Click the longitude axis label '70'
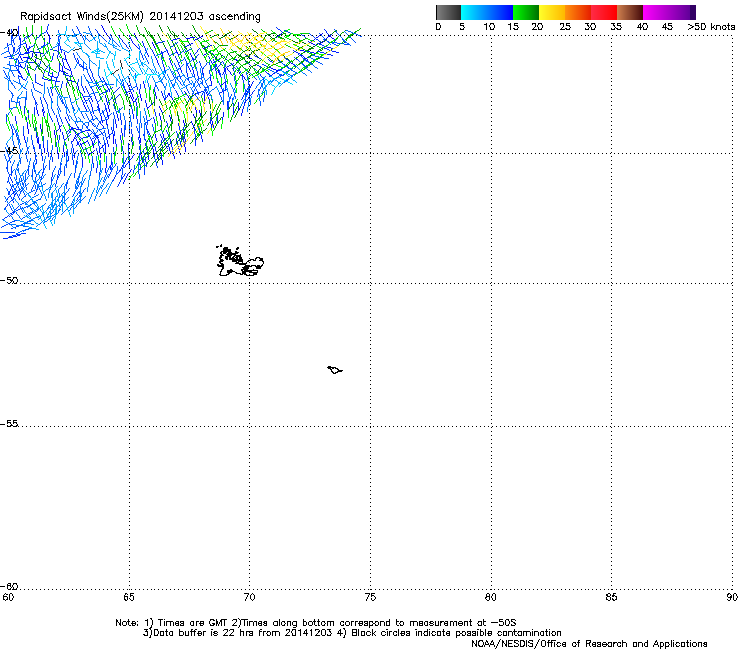 tap(249, 598)
